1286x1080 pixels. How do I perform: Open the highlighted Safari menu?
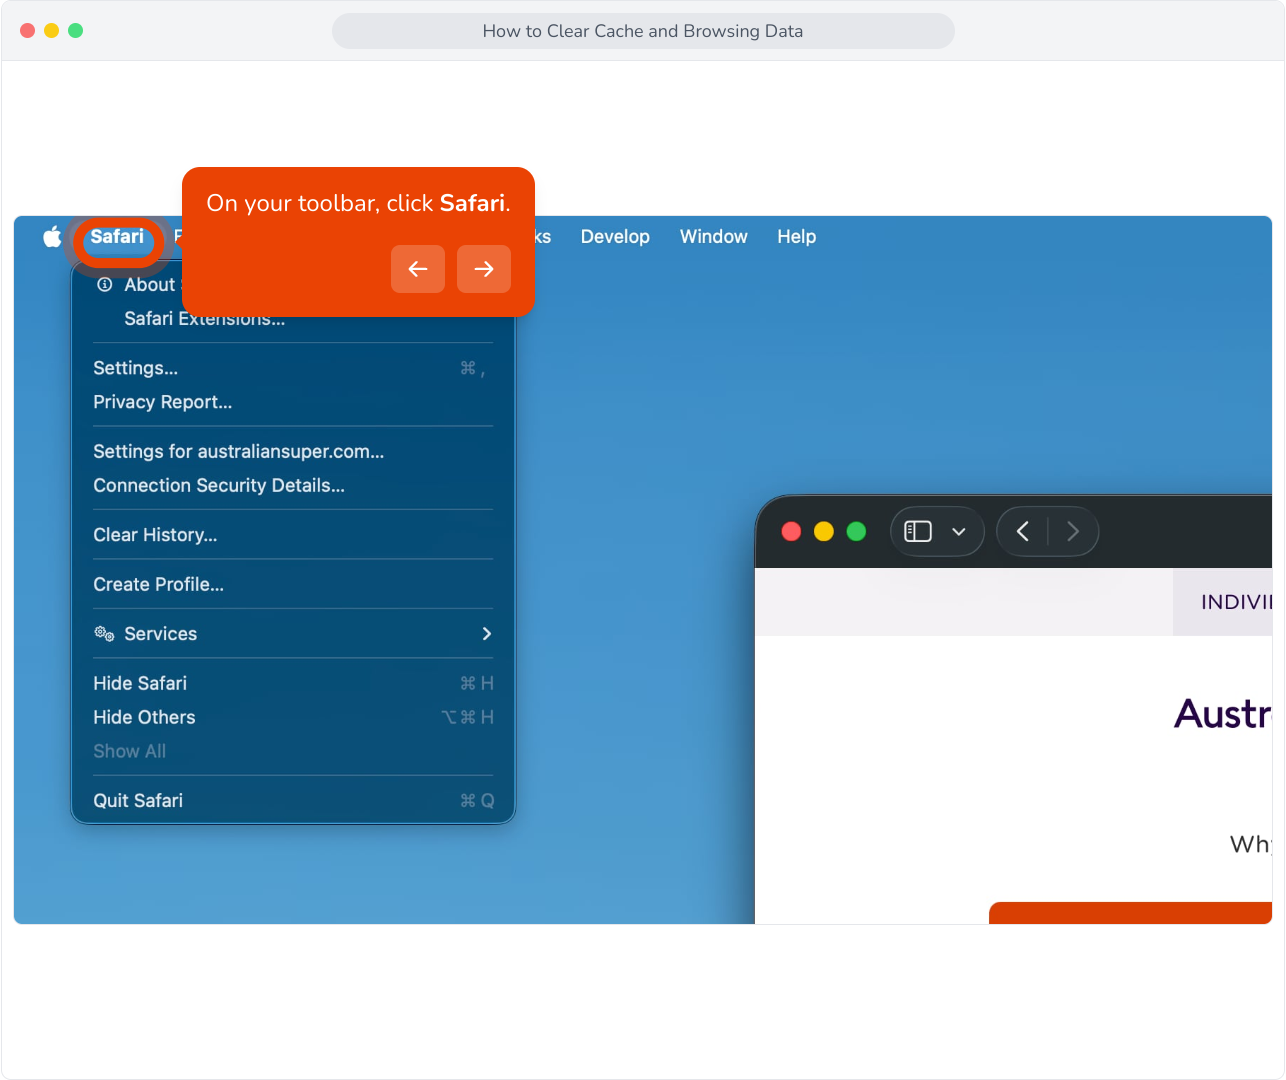pyautogui.click(x=117, y=237)
